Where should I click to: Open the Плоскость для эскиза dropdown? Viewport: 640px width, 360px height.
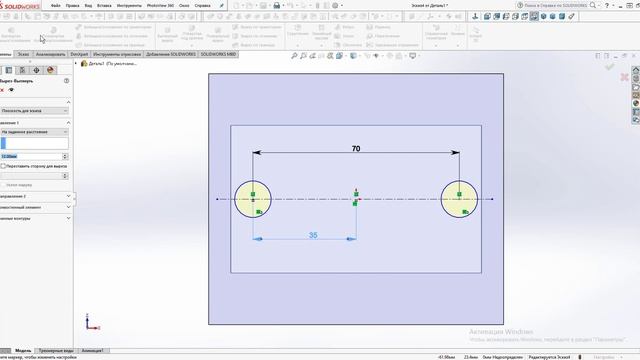(x=34, y=111)
